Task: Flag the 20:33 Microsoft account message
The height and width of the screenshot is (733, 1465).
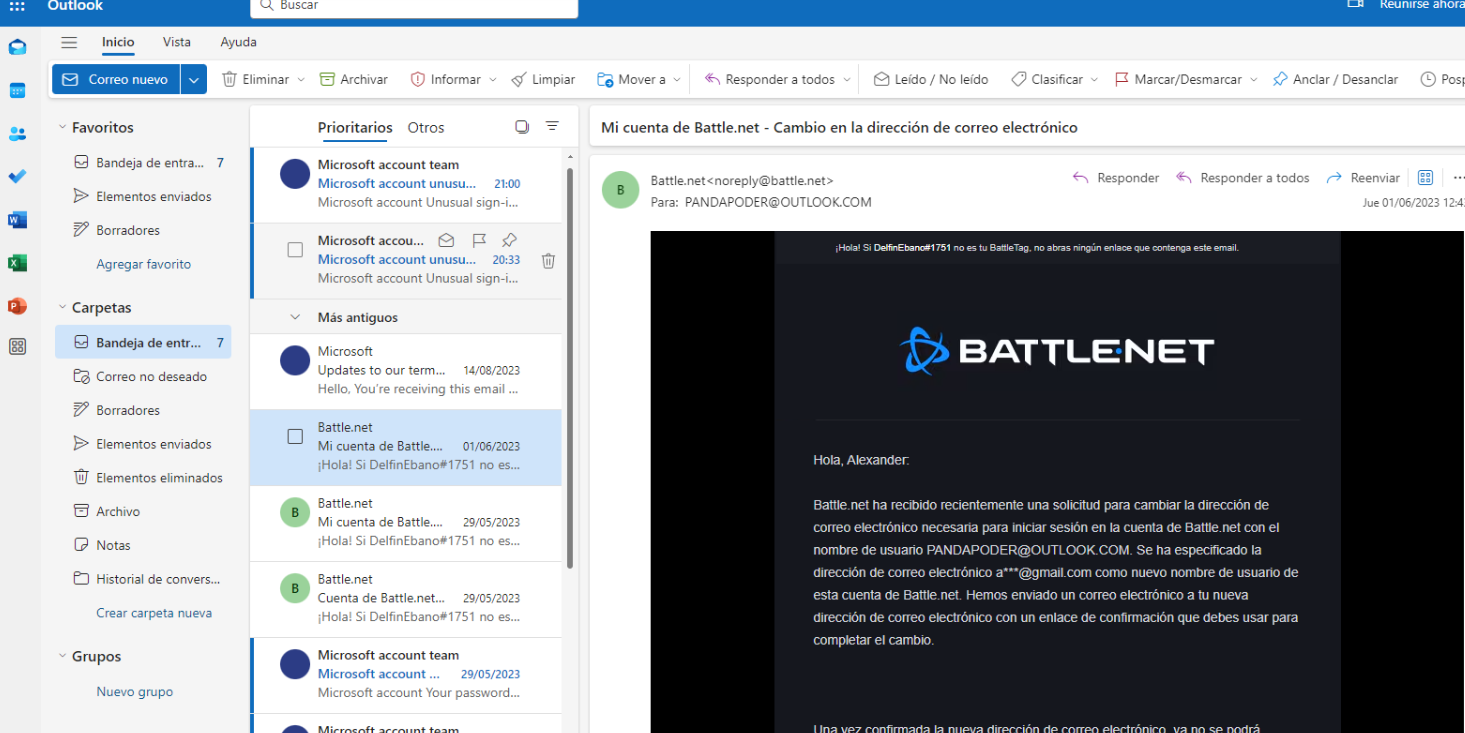Action: point(479,240)
